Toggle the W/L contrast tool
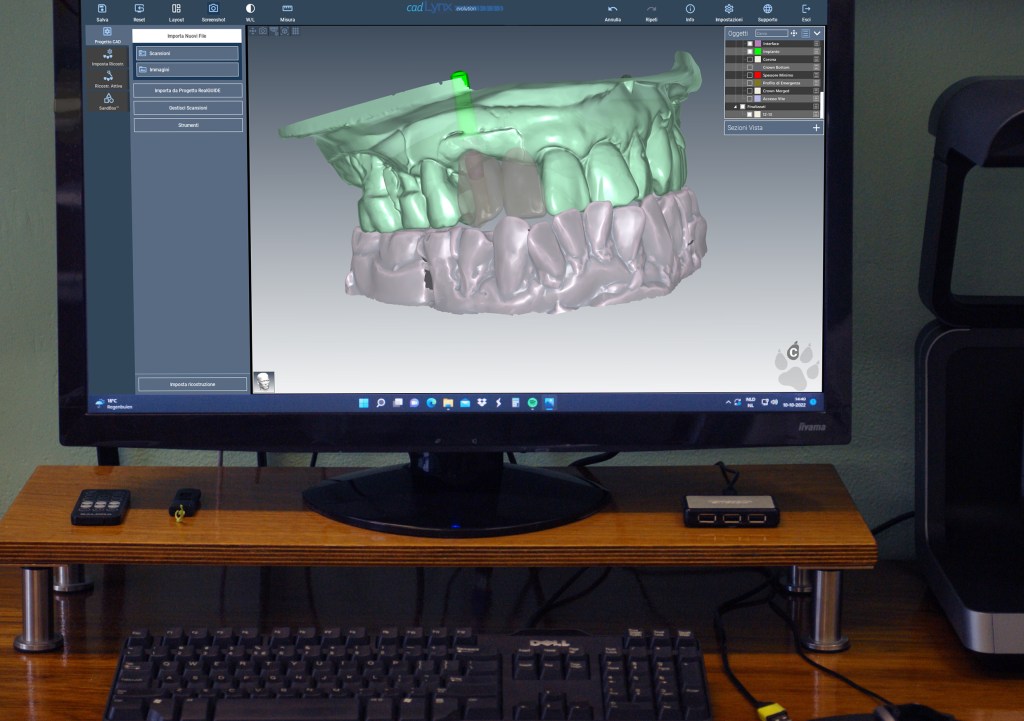The image size is (1024, 721). 250,9
